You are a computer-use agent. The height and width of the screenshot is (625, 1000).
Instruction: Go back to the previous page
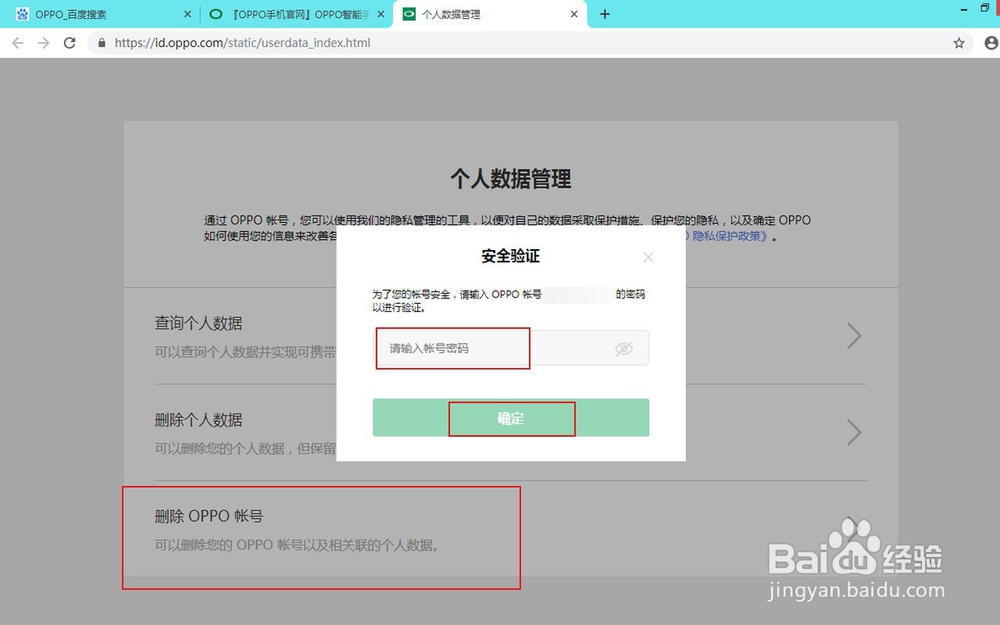18,43
